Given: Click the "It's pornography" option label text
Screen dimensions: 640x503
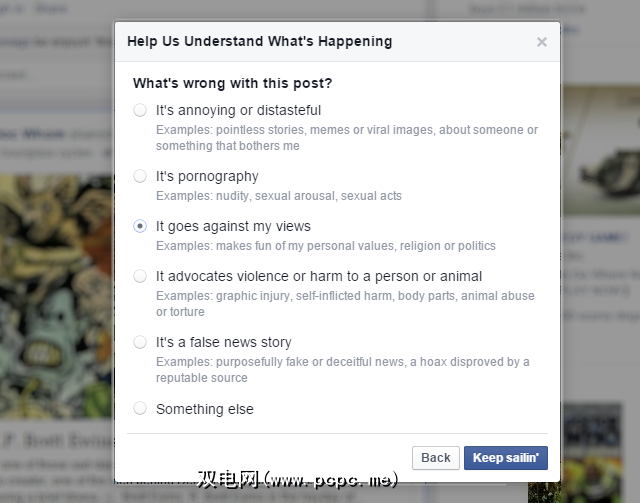Looking at the screenshot, I should tap(207, 176).
